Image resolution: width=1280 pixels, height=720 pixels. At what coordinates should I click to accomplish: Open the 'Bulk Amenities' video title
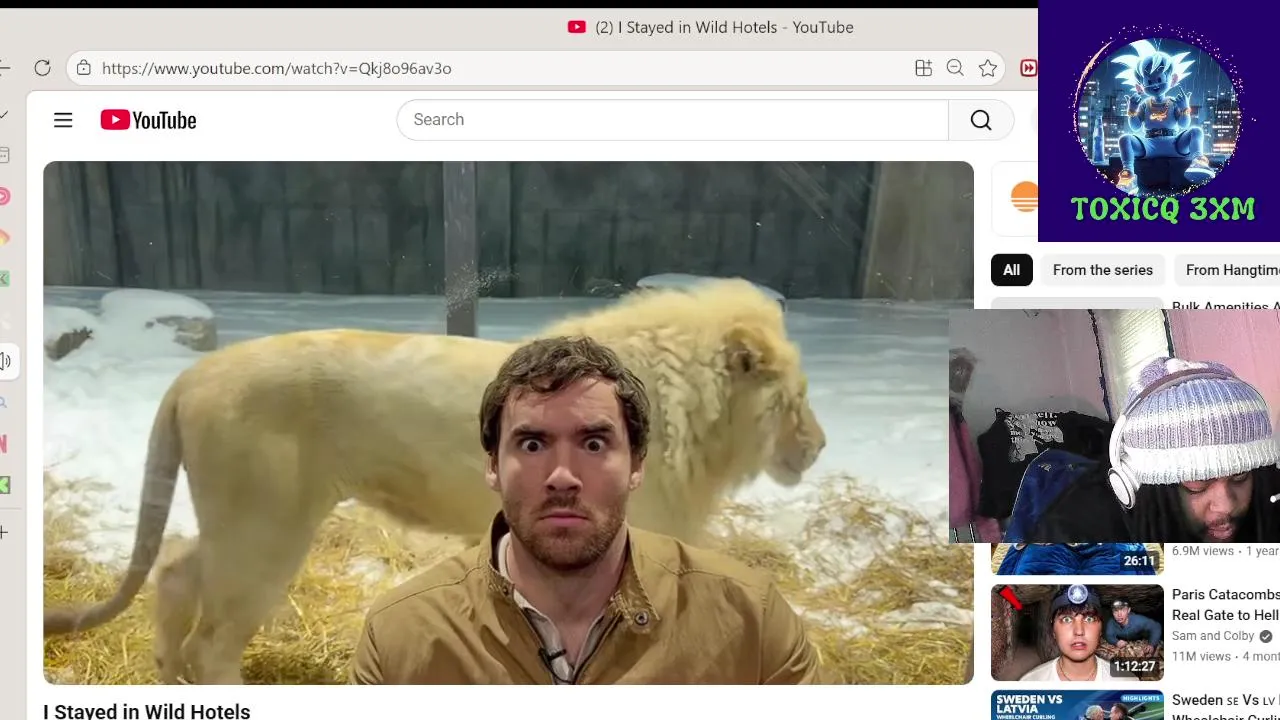[1226, 307]
